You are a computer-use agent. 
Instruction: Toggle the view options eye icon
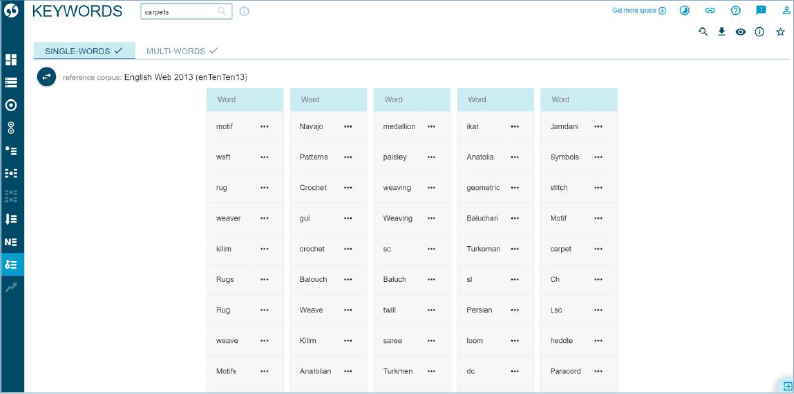741,31
